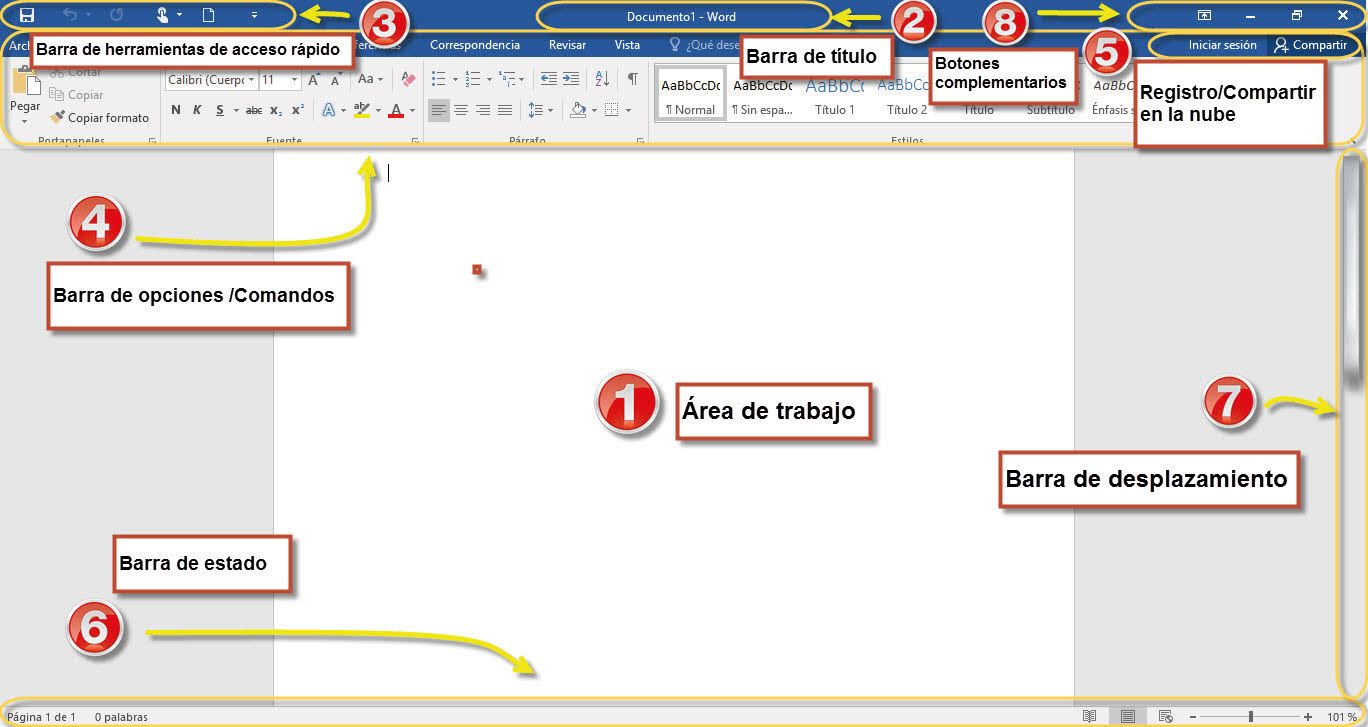Screen dimensions: 1368x727
Task: Toggle bold formatting in the Font group
Action: point(174,109)
